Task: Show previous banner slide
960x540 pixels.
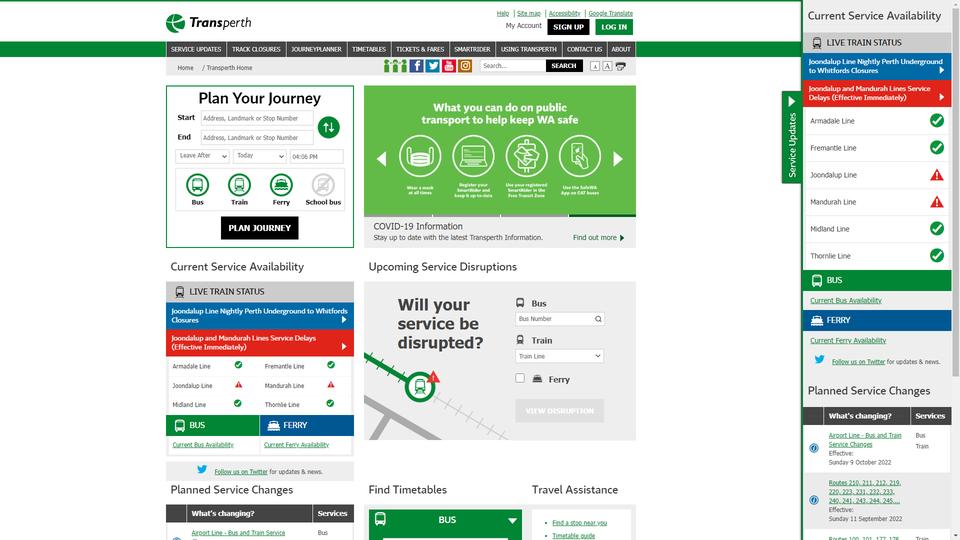Action: coord(381,159)
